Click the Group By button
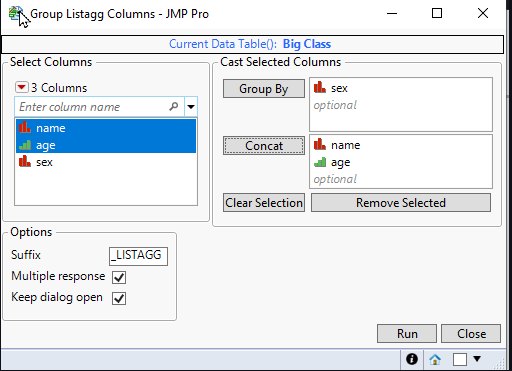 [264, 89]
